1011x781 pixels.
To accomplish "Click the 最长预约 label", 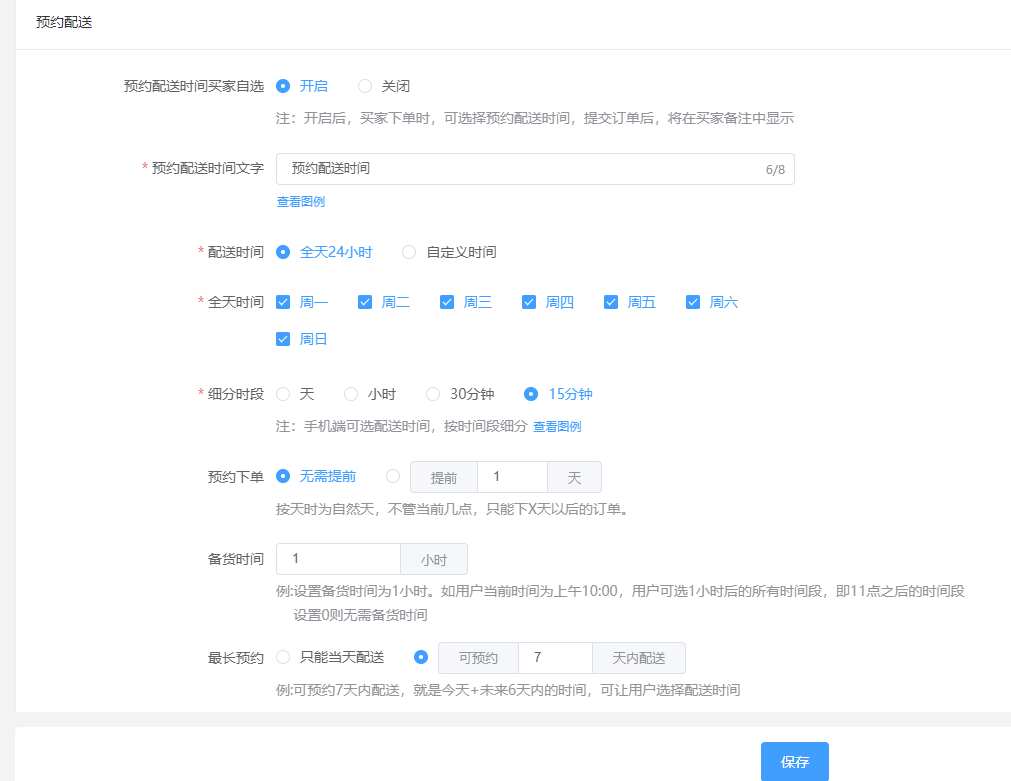I will click(236, 658).
